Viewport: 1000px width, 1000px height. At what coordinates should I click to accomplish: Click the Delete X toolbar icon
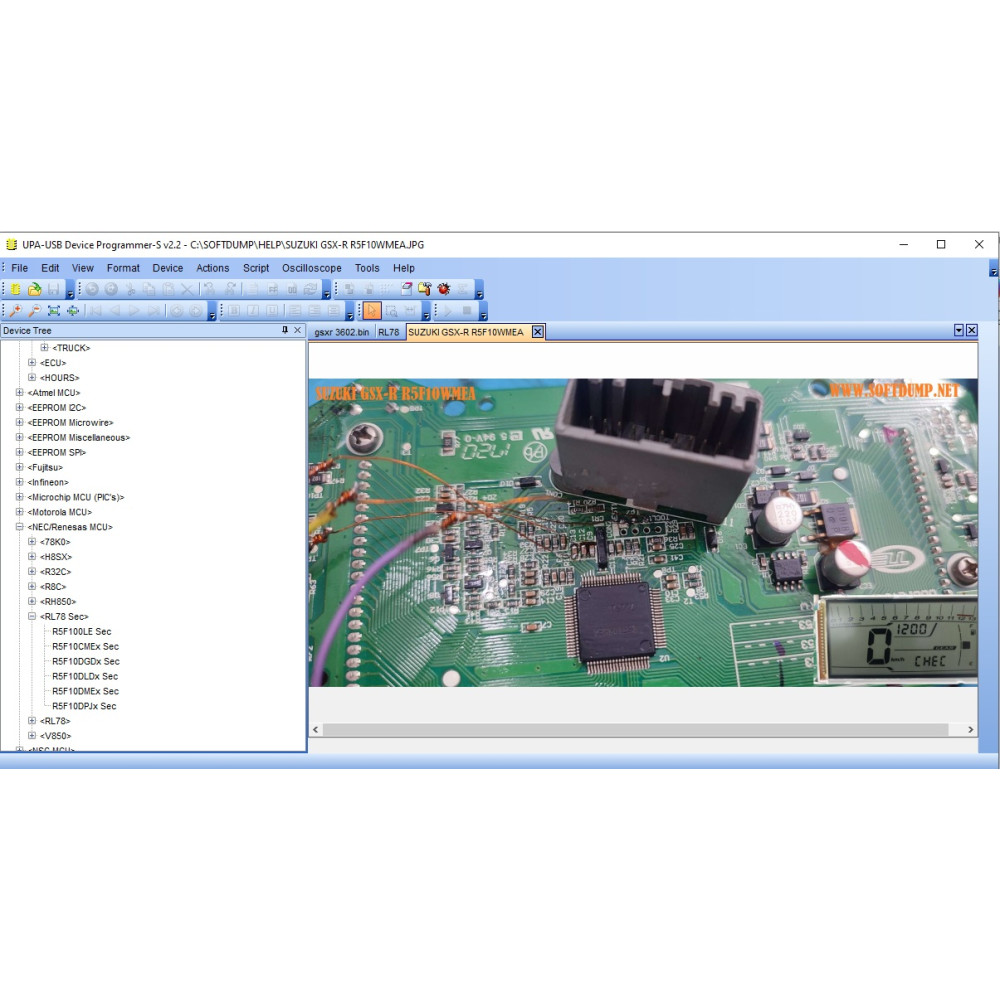pyautogui.click(x=187, y=289)
